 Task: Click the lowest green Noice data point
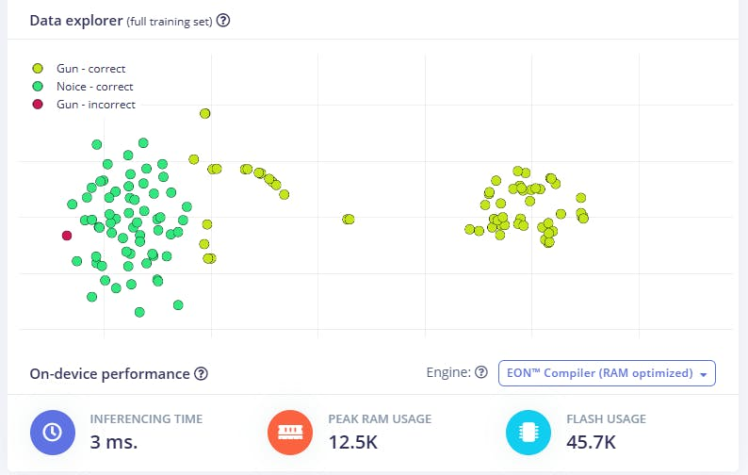point(140,312)
